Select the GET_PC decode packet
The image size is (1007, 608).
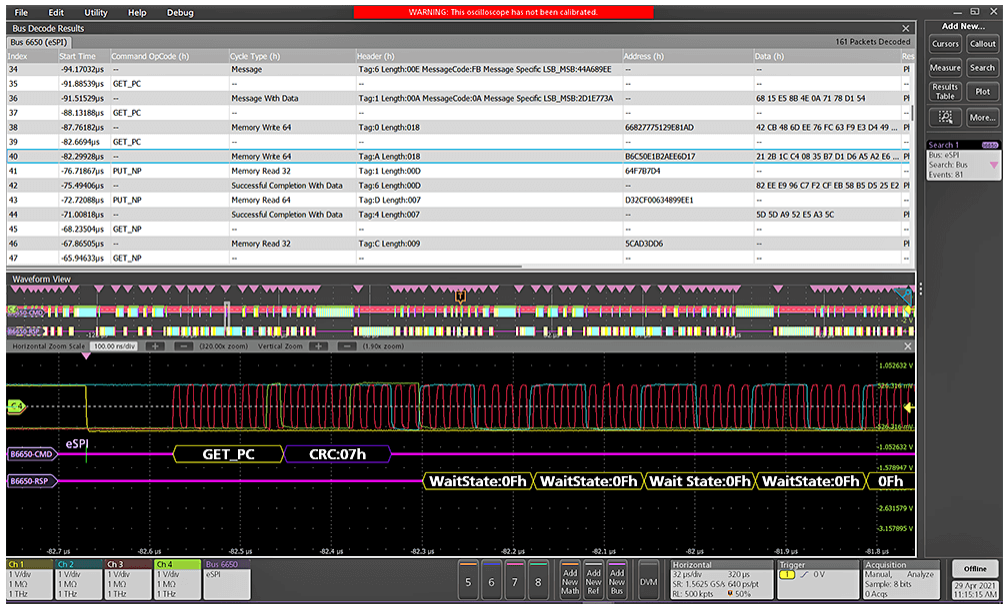(x=228, y=454)
